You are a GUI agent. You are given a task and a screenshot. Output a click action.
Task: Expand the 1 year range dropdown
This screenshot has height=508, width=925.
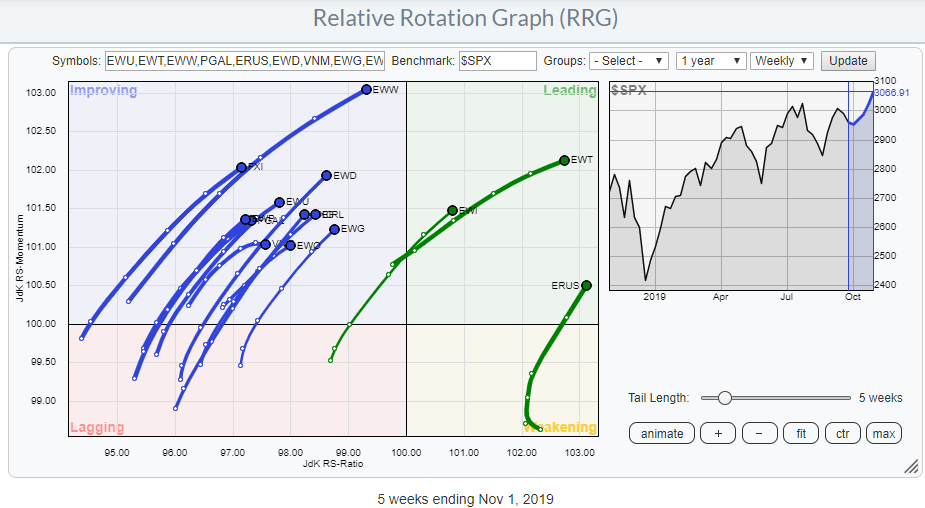click(x=710, y=61)
